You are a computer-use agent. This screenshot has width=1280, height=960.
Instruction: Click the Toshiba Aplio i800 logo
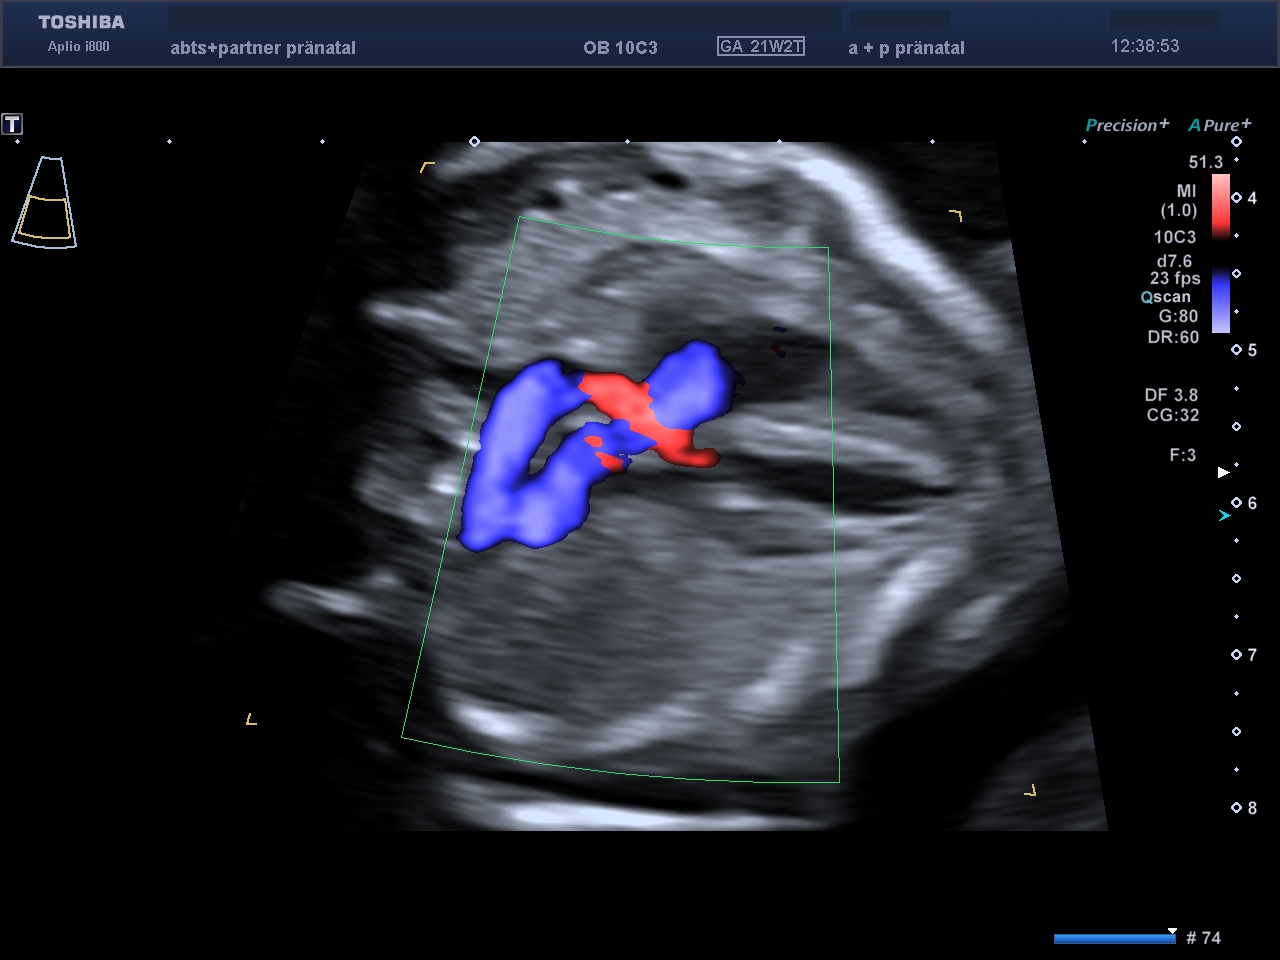point(81,32)
